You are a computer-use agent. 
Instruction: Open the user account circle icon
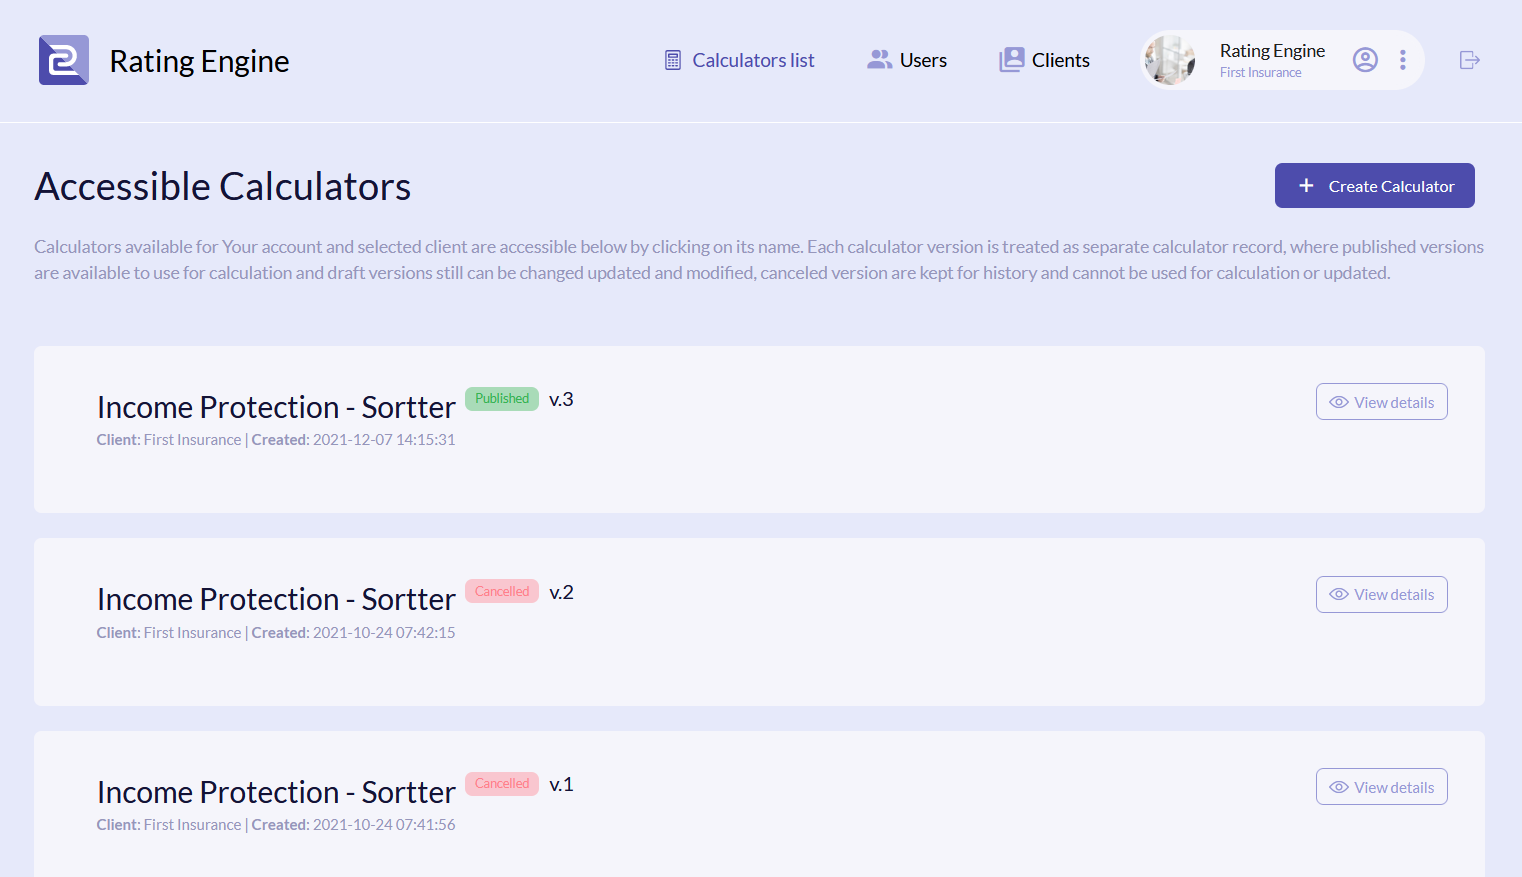pos(1365,60)
